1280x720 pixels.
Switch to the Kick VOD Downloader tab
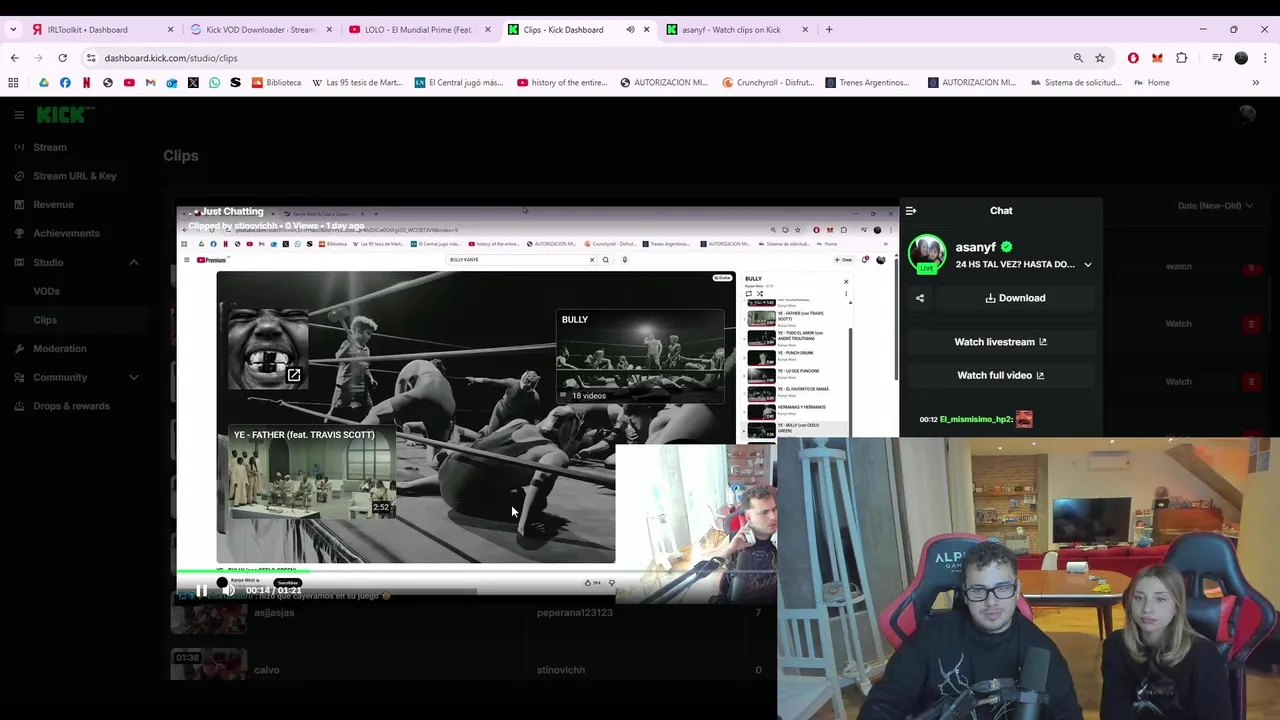click(x=260, y=30)
